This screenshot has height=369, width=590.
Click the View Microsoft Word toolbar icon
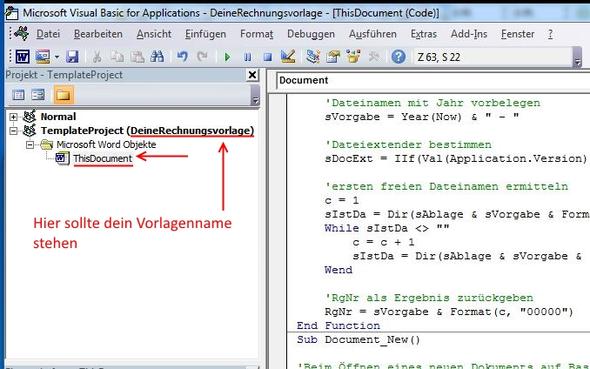[x=22, y=57]
